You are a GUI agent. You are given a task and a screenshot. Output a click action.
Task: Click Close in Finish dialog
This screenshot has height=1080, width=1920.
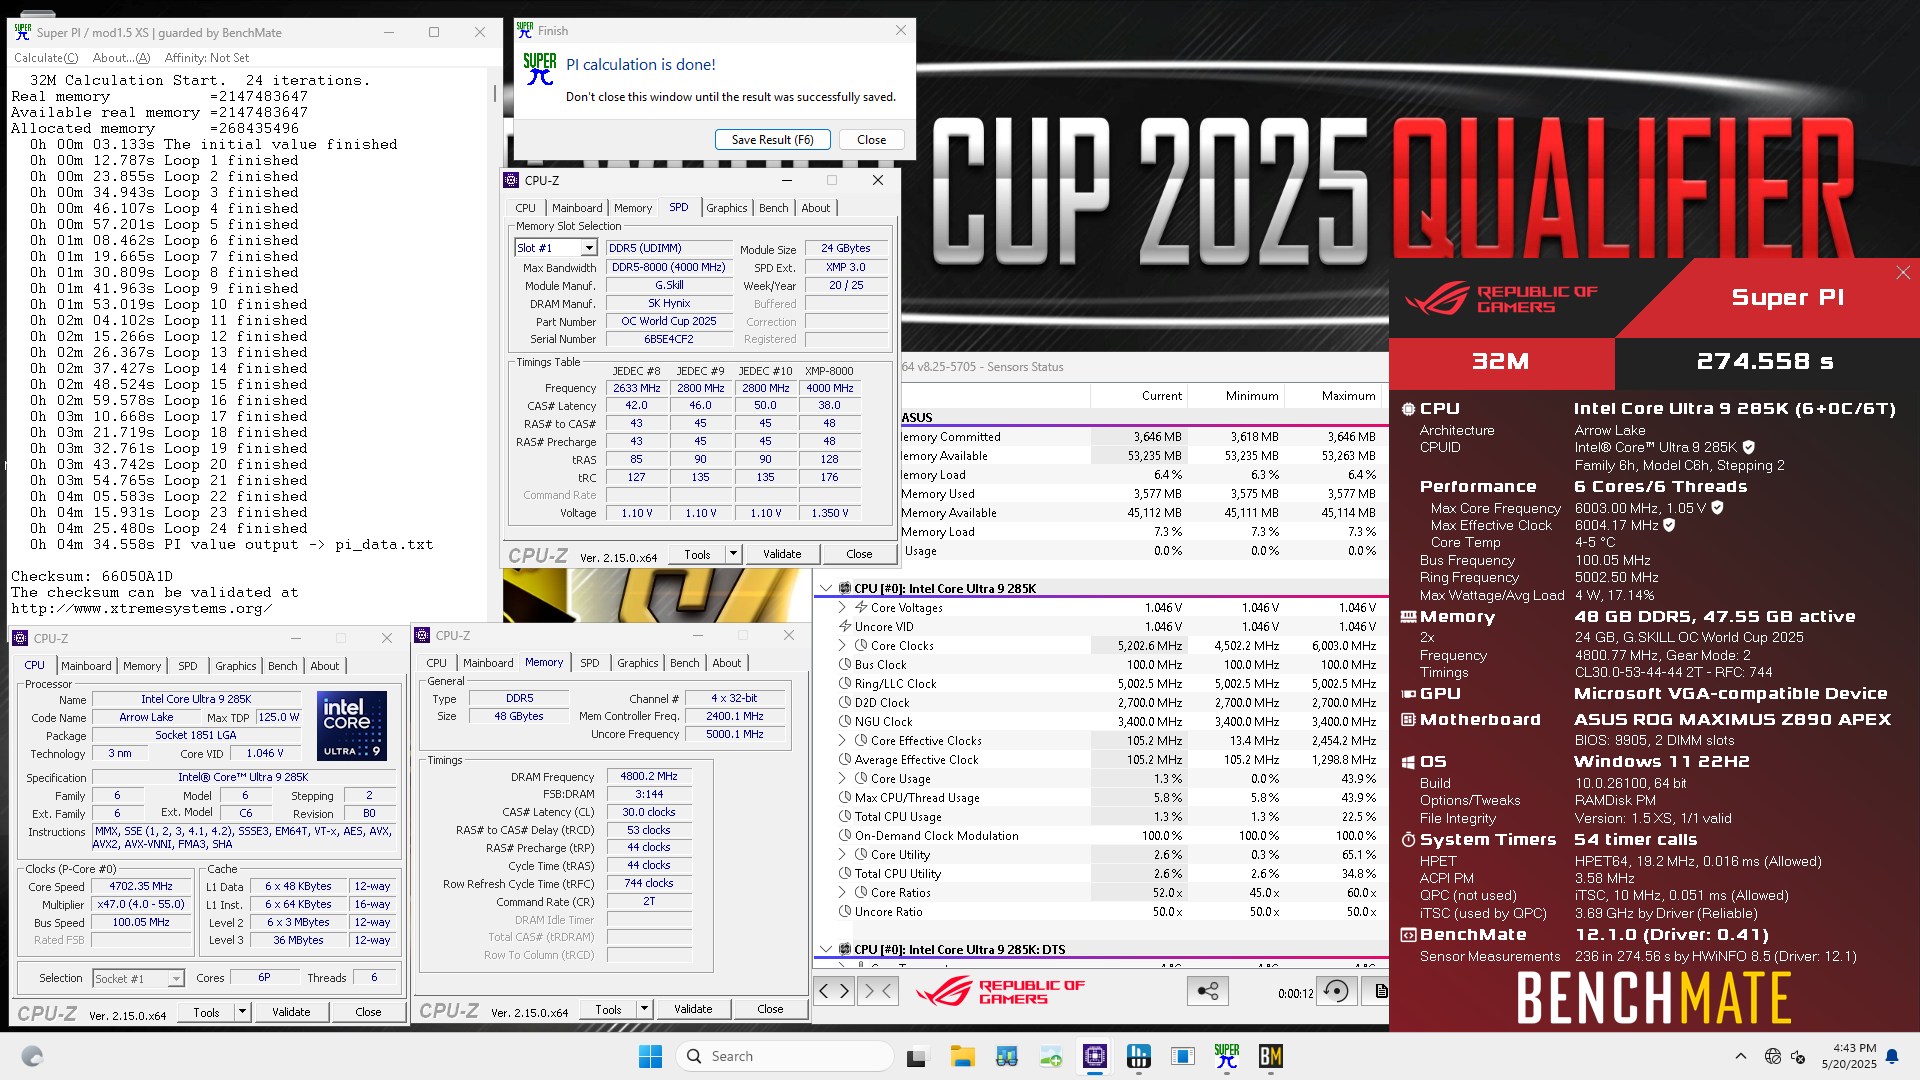pos(871,140)
